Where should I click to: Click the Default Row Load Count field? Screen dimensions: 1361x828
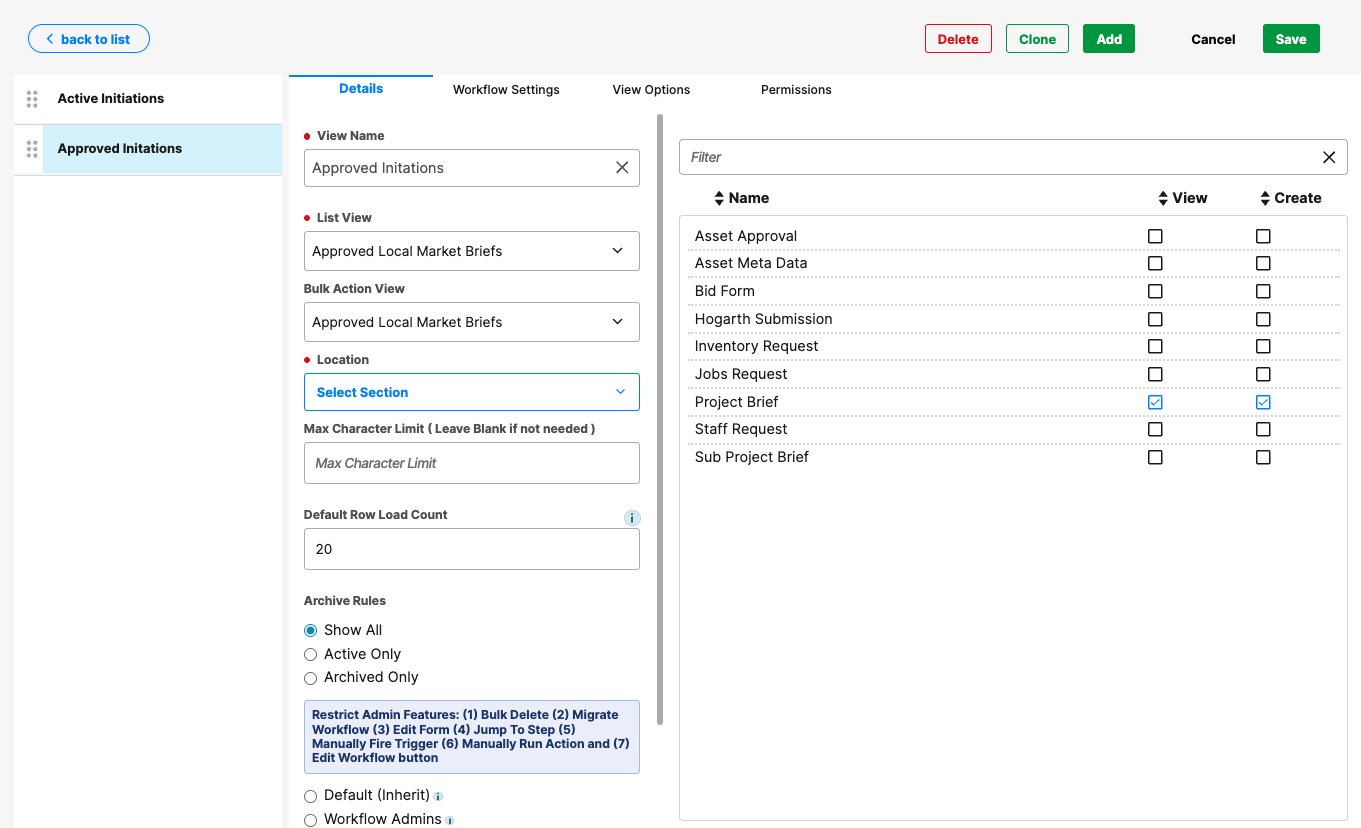coord(472,549)
